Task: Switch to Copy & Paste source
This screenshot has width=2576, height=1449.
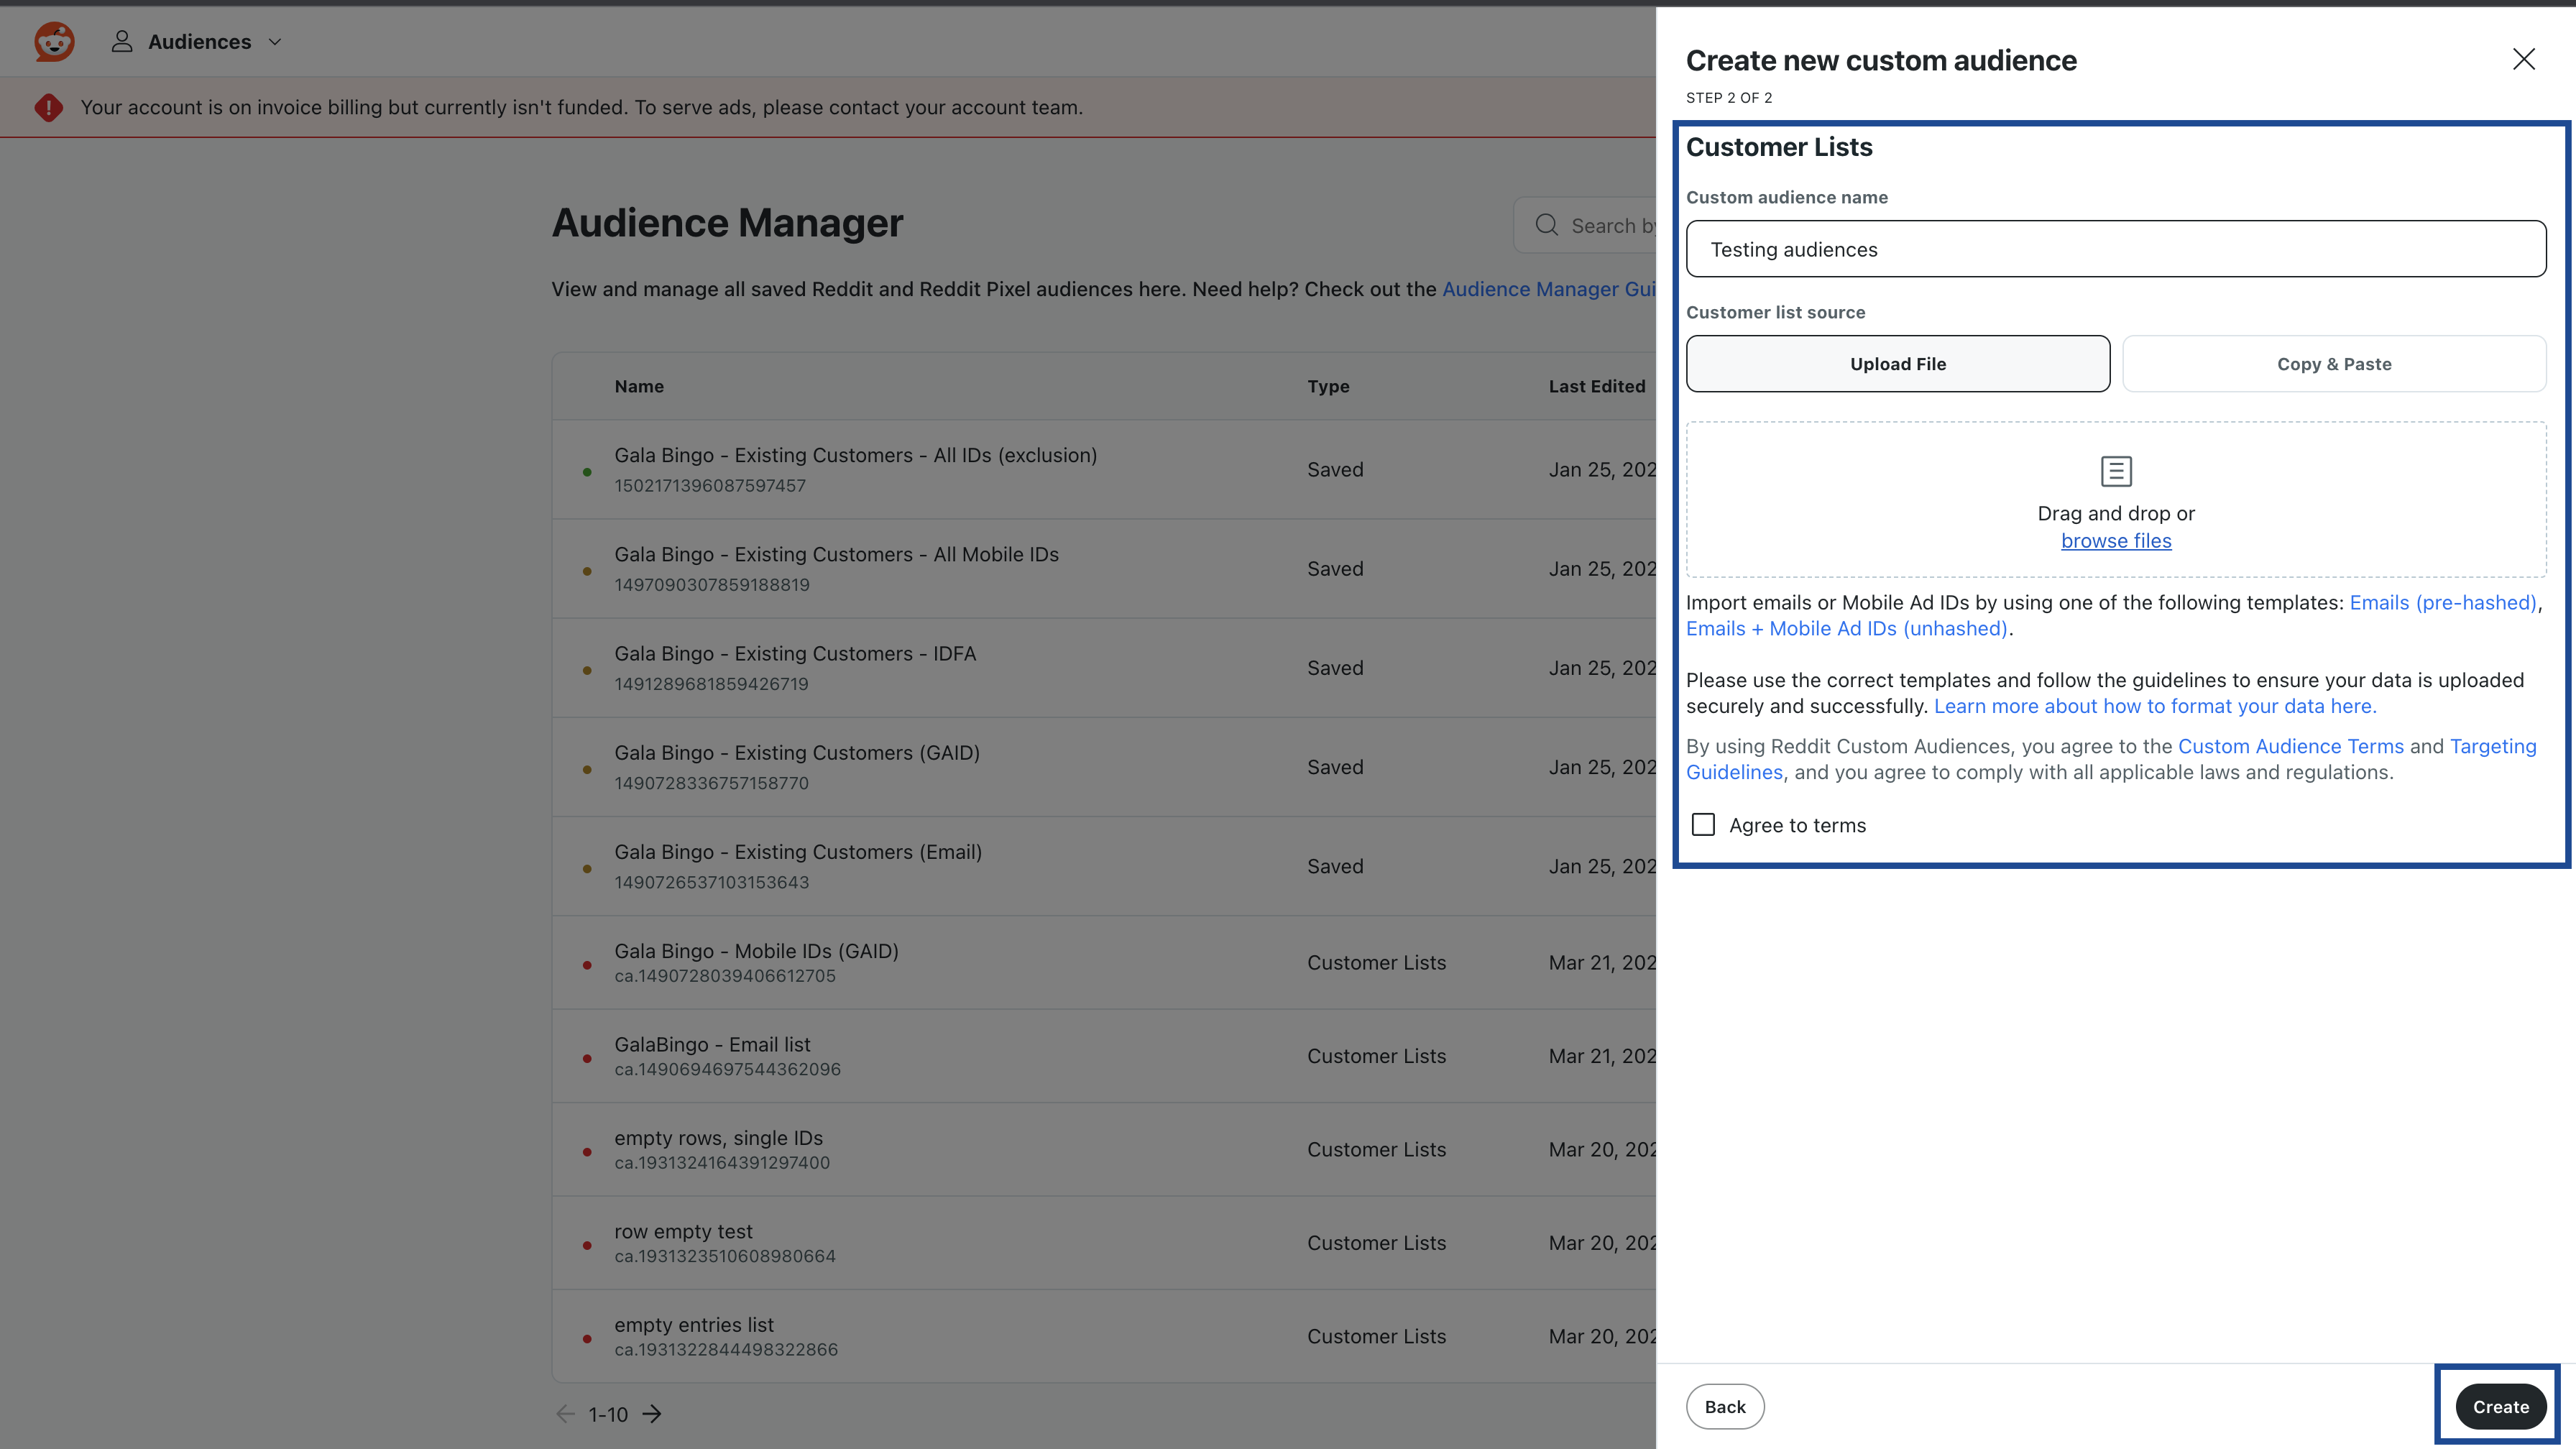Action: 2333,364
